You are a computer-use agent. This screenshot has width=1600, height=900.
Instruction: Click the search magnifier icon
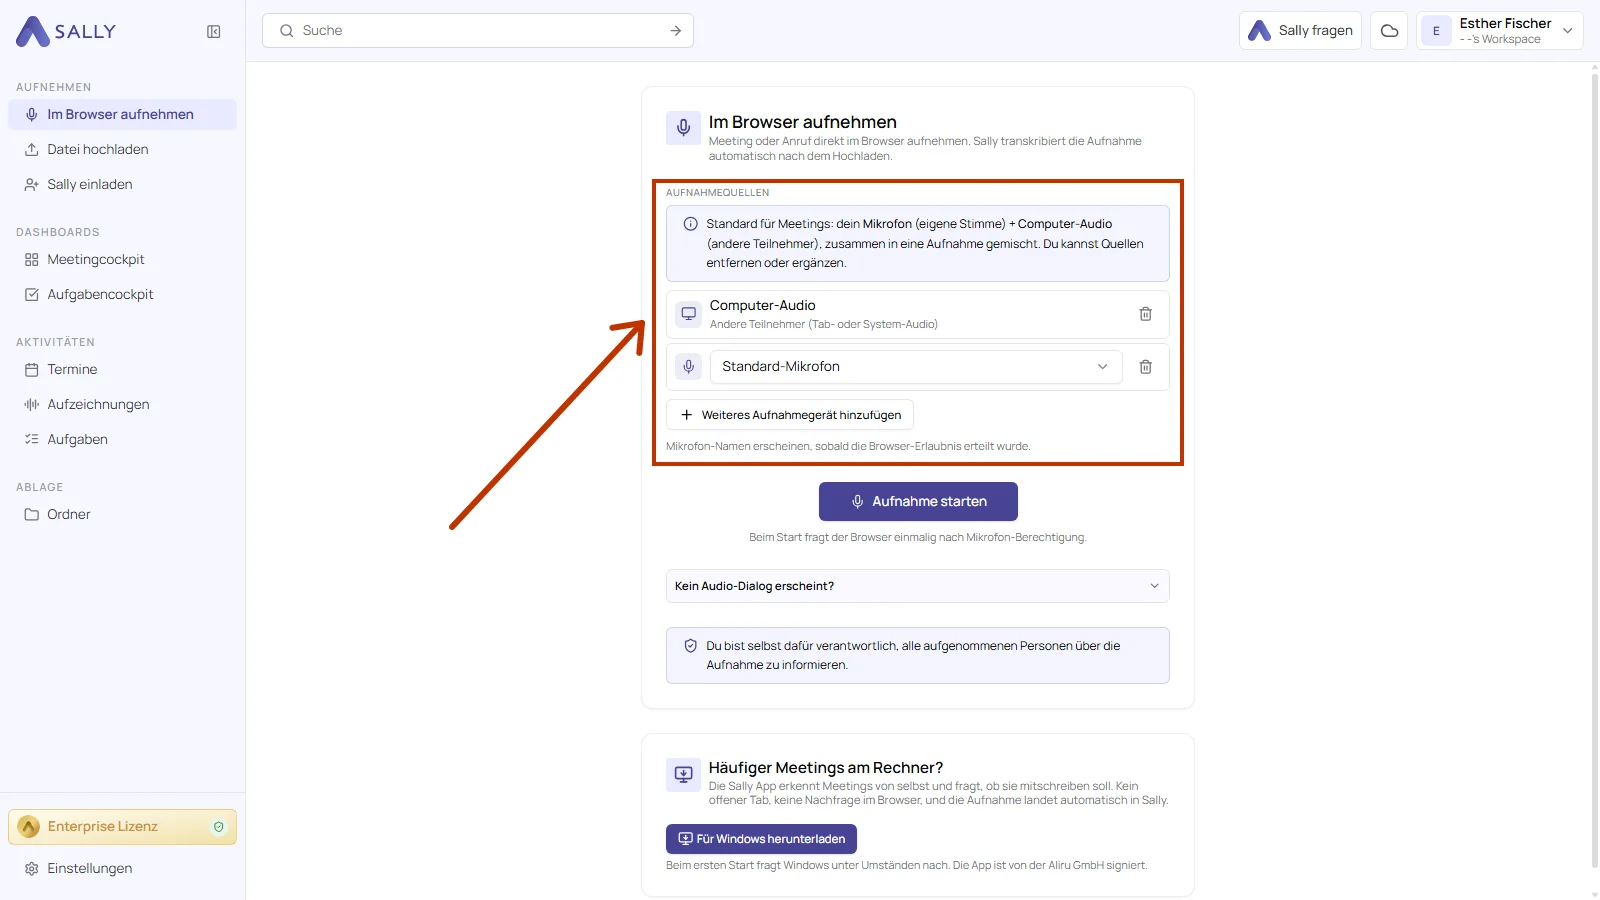click(x=287, y=31)
